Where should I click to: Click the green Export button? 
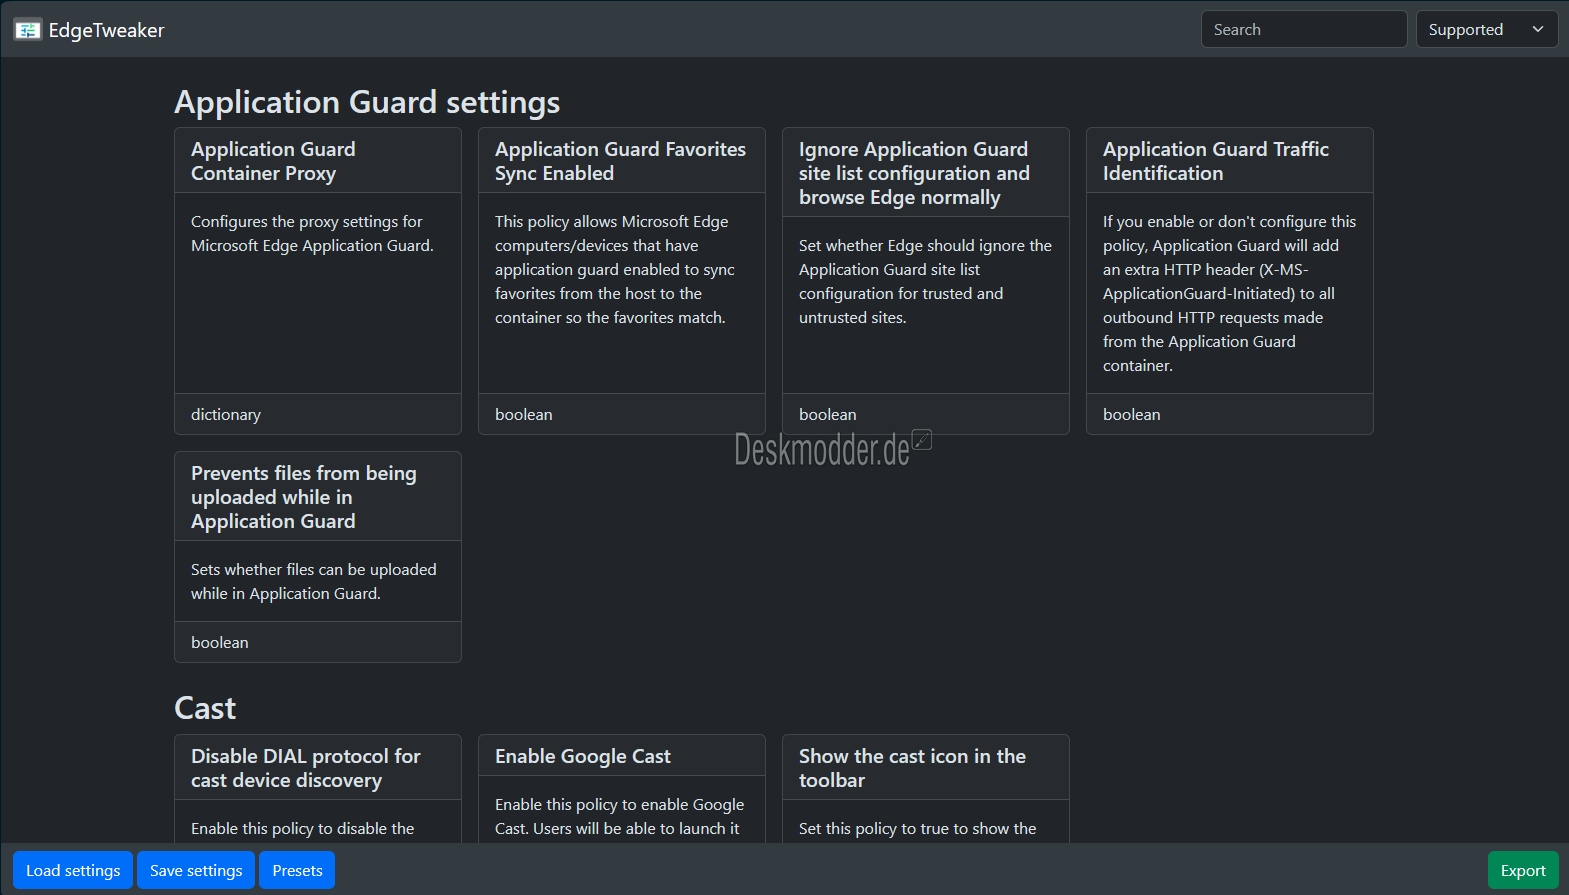(x=1523, y=870)
